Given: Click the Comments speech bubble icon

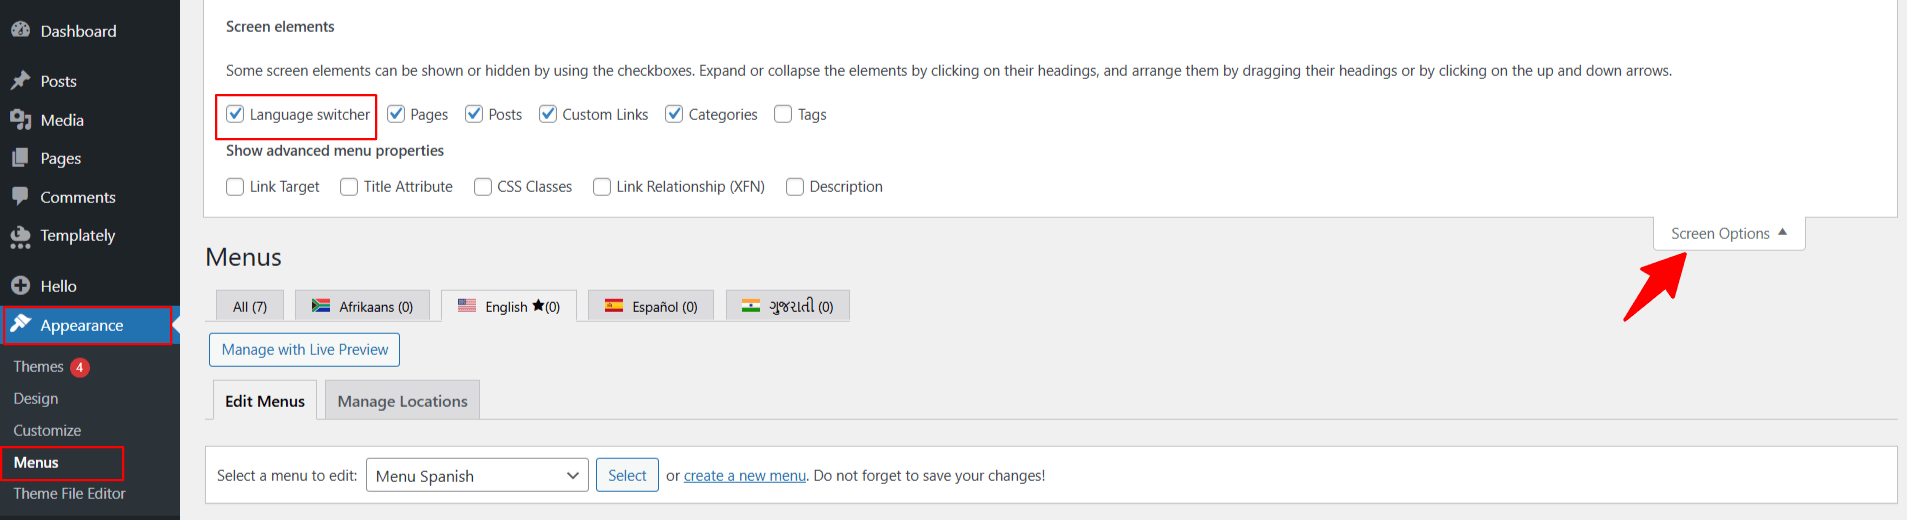Looking at the screenshot, I should point(20,197).
